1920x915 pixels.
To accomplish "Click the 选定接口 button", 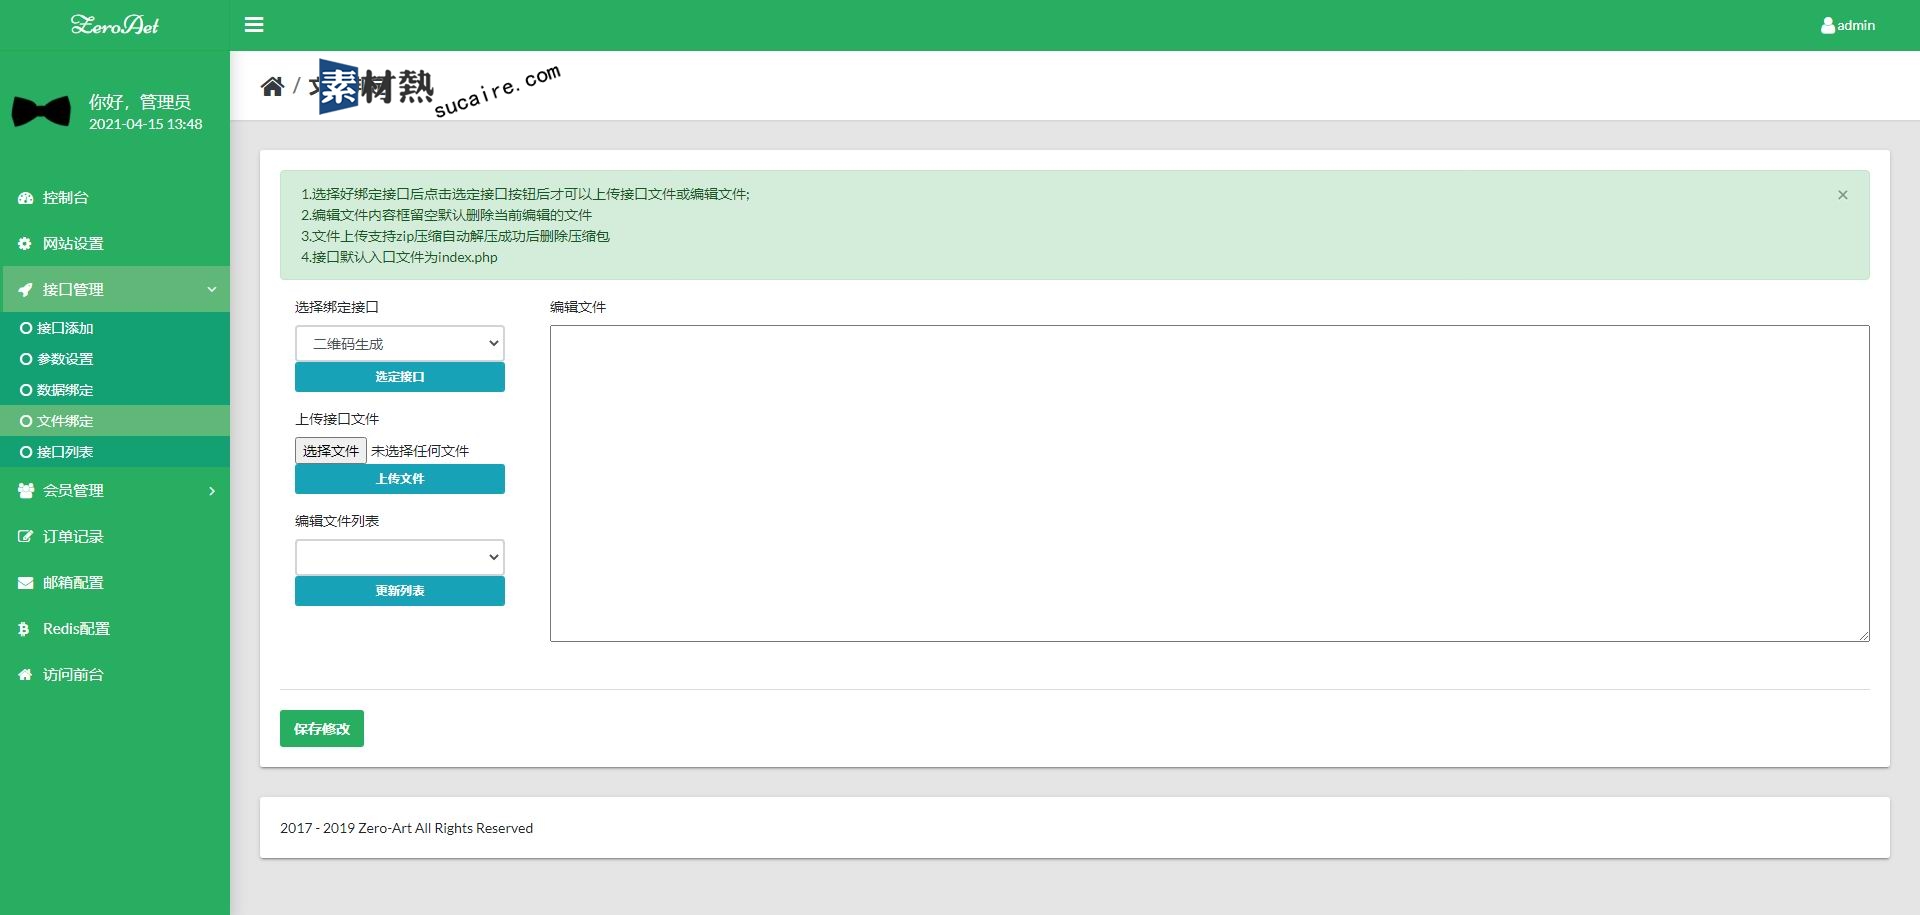I will [399, 377].
